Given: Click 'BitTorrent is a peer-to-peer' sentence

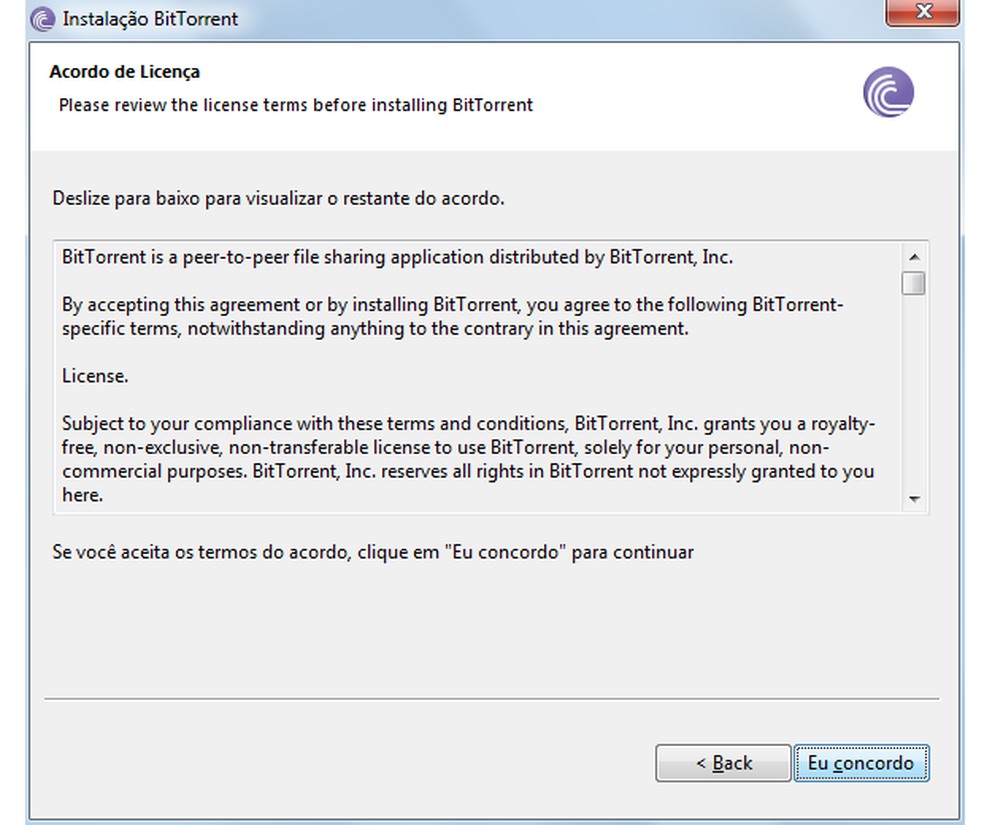Looking at the screenshot, I should point(397,257).
